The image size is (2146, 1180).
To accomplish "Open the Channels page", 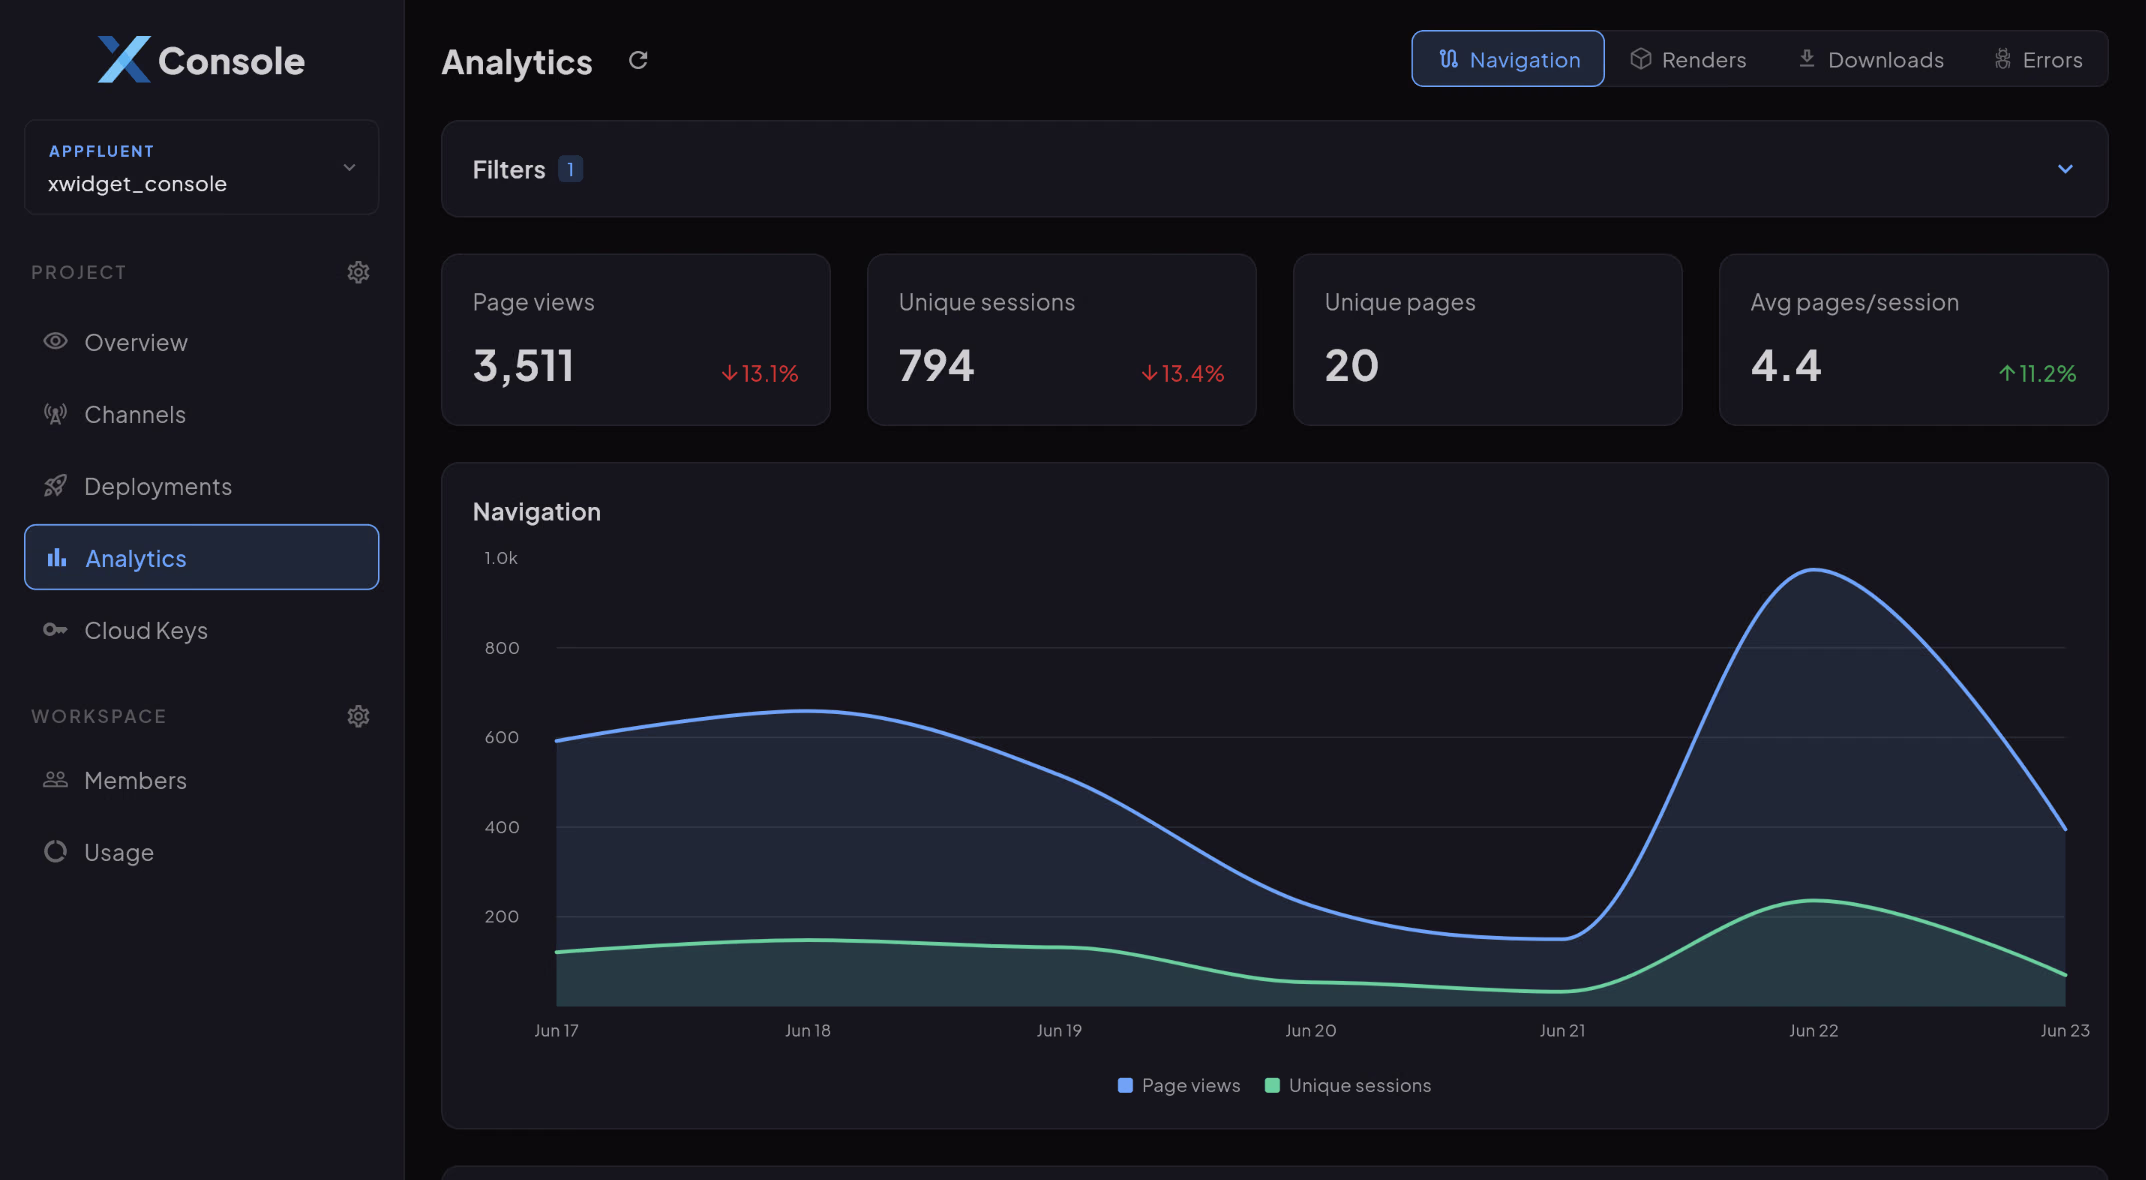I will click(201, 414).
